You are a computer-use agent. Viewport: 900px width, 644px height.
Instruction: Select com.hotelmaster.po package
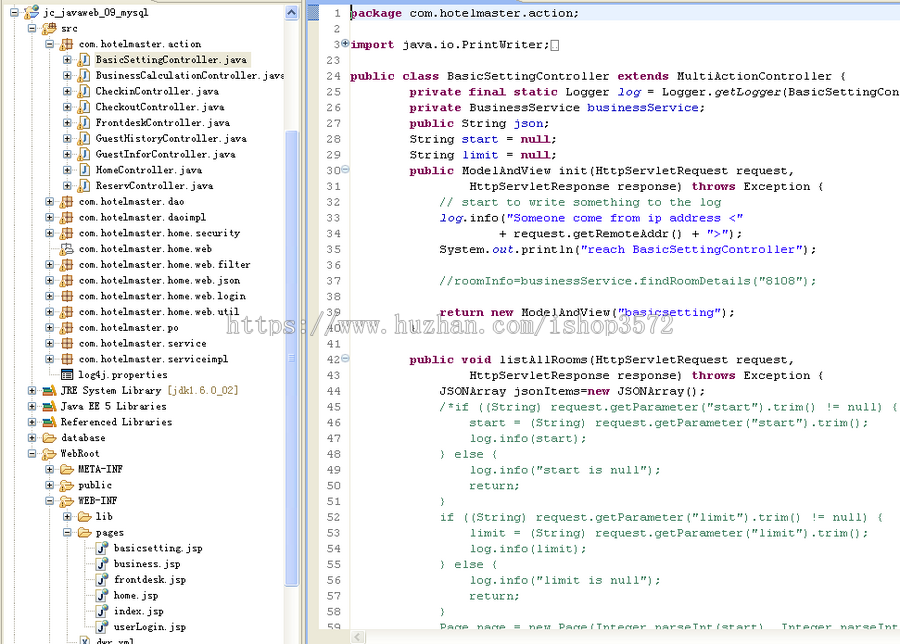[129, 328]
